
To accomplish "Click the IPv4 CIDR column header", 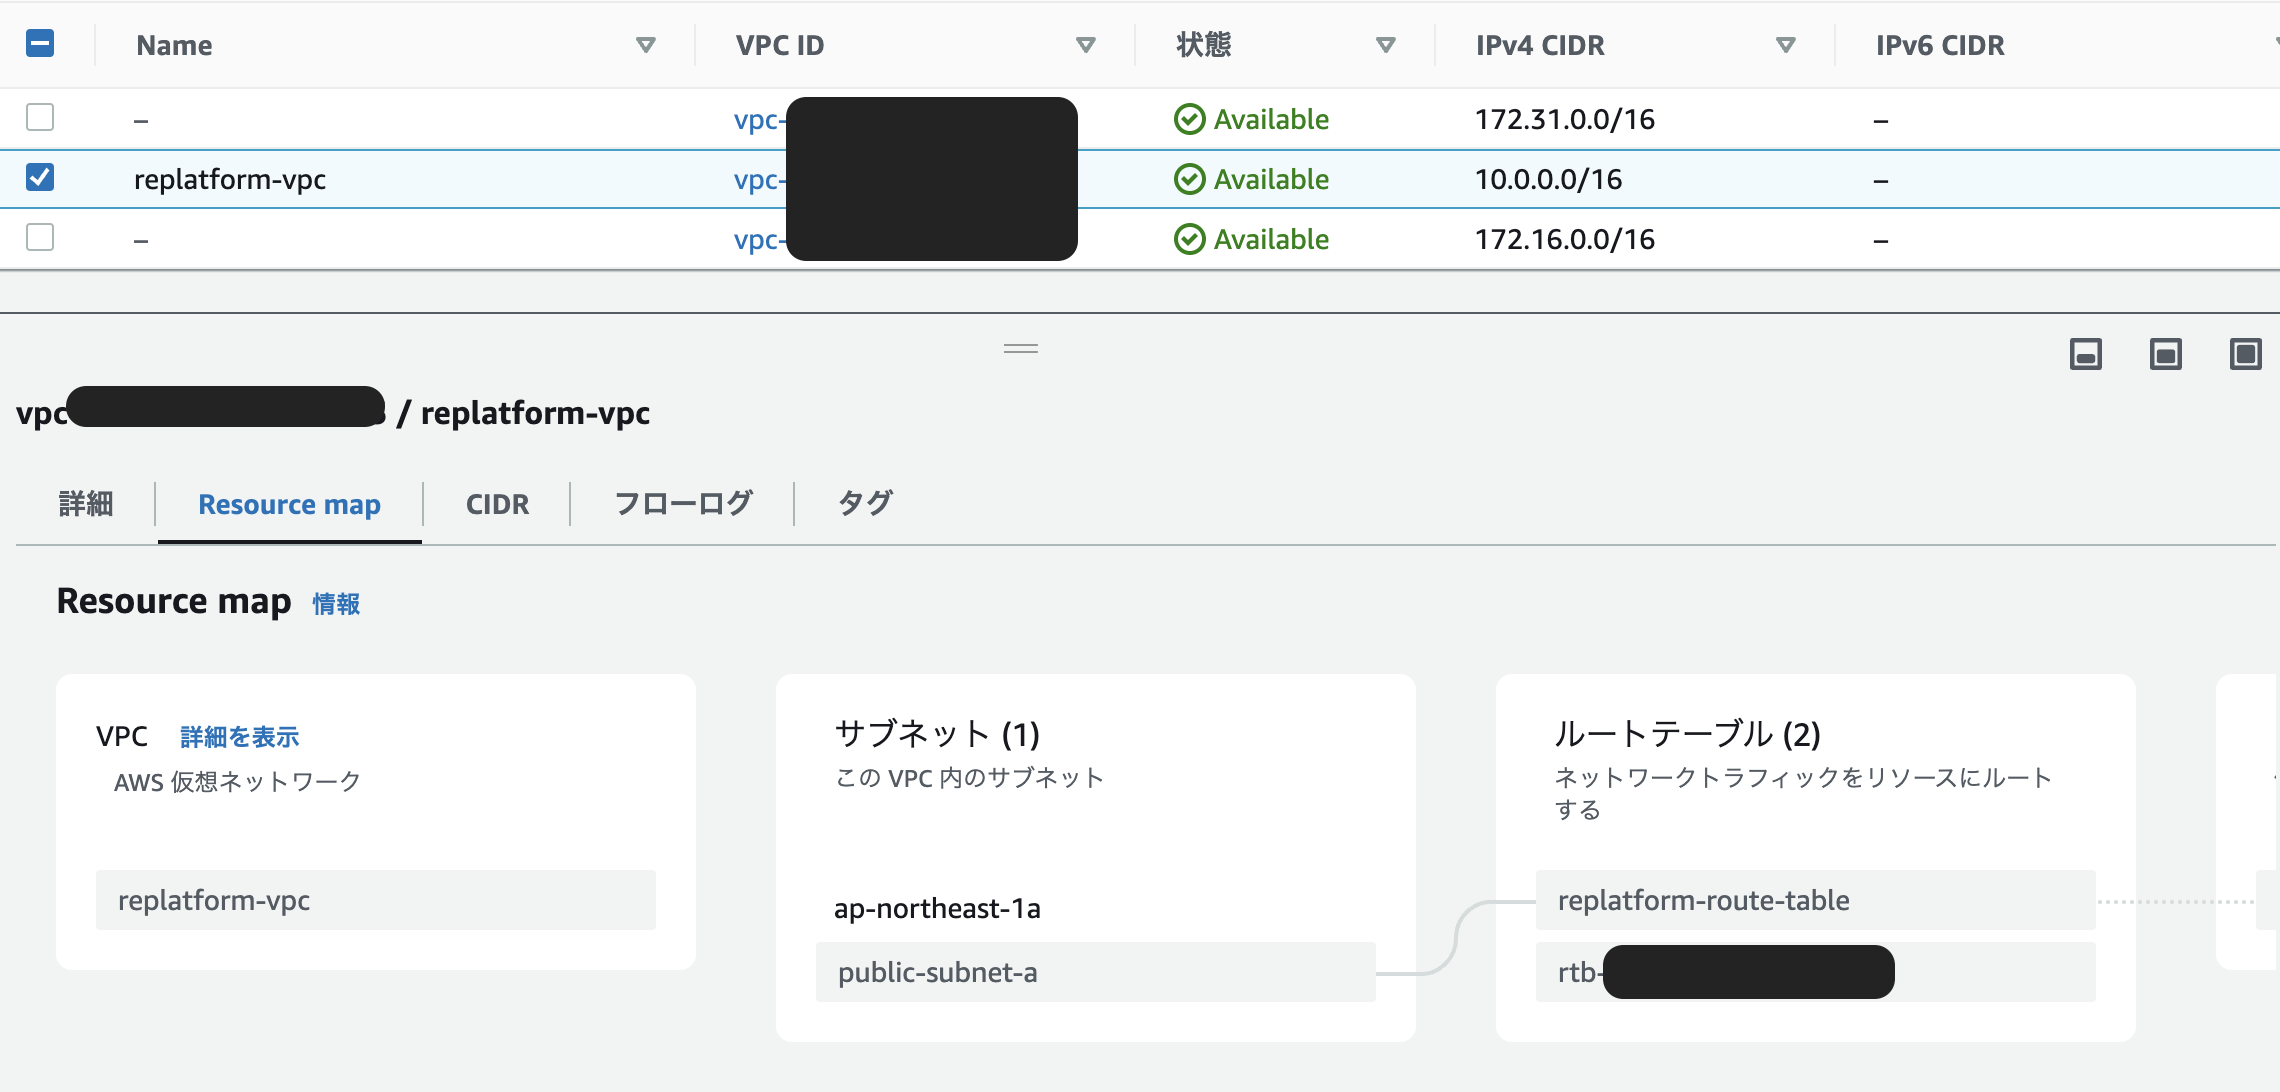I will click(x=1540, y=45).
